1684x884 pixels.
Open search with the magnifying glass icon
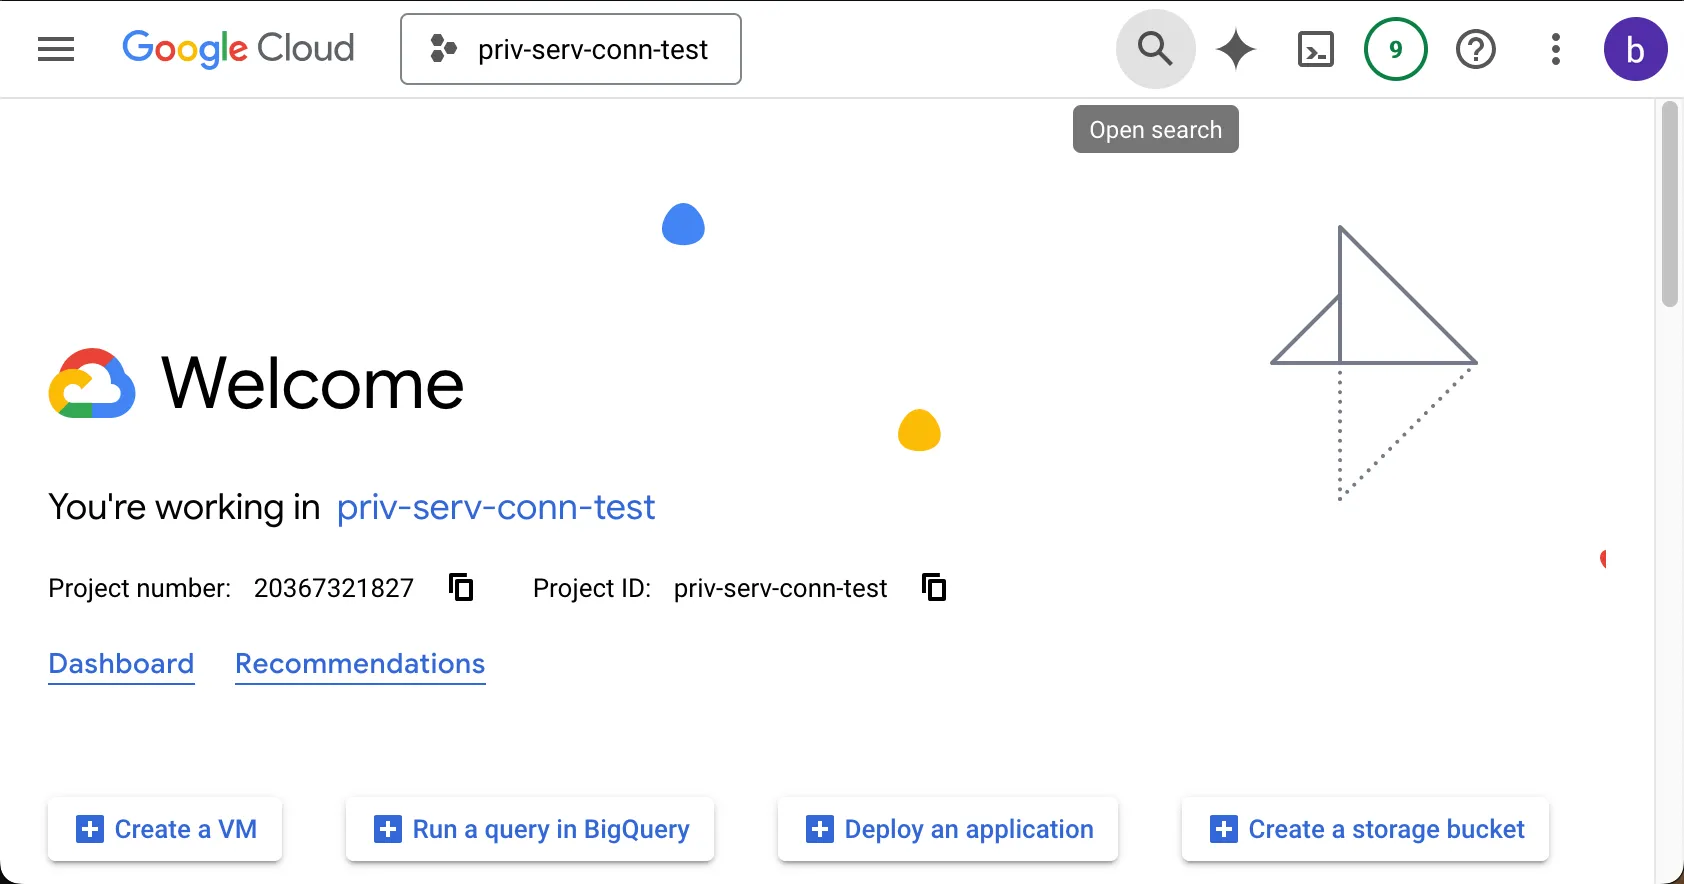[x=1154, y=48]
